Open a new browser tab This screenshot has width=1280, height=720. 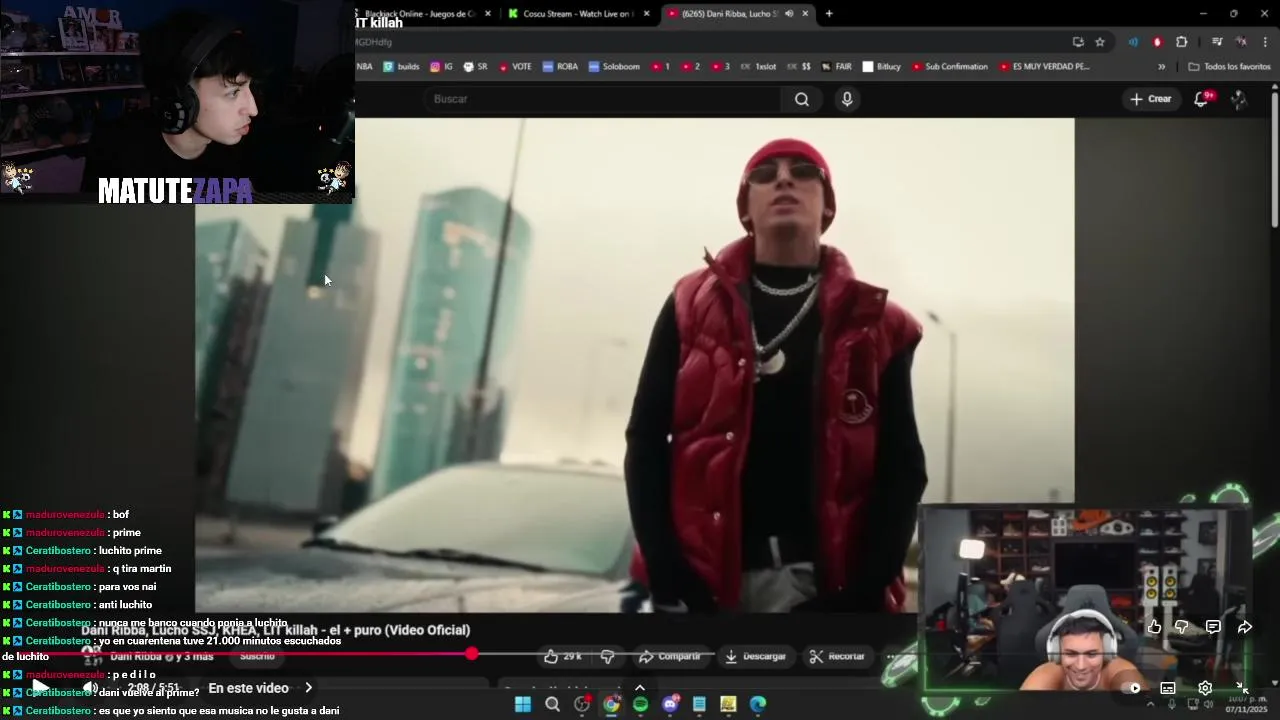(829, 14)
